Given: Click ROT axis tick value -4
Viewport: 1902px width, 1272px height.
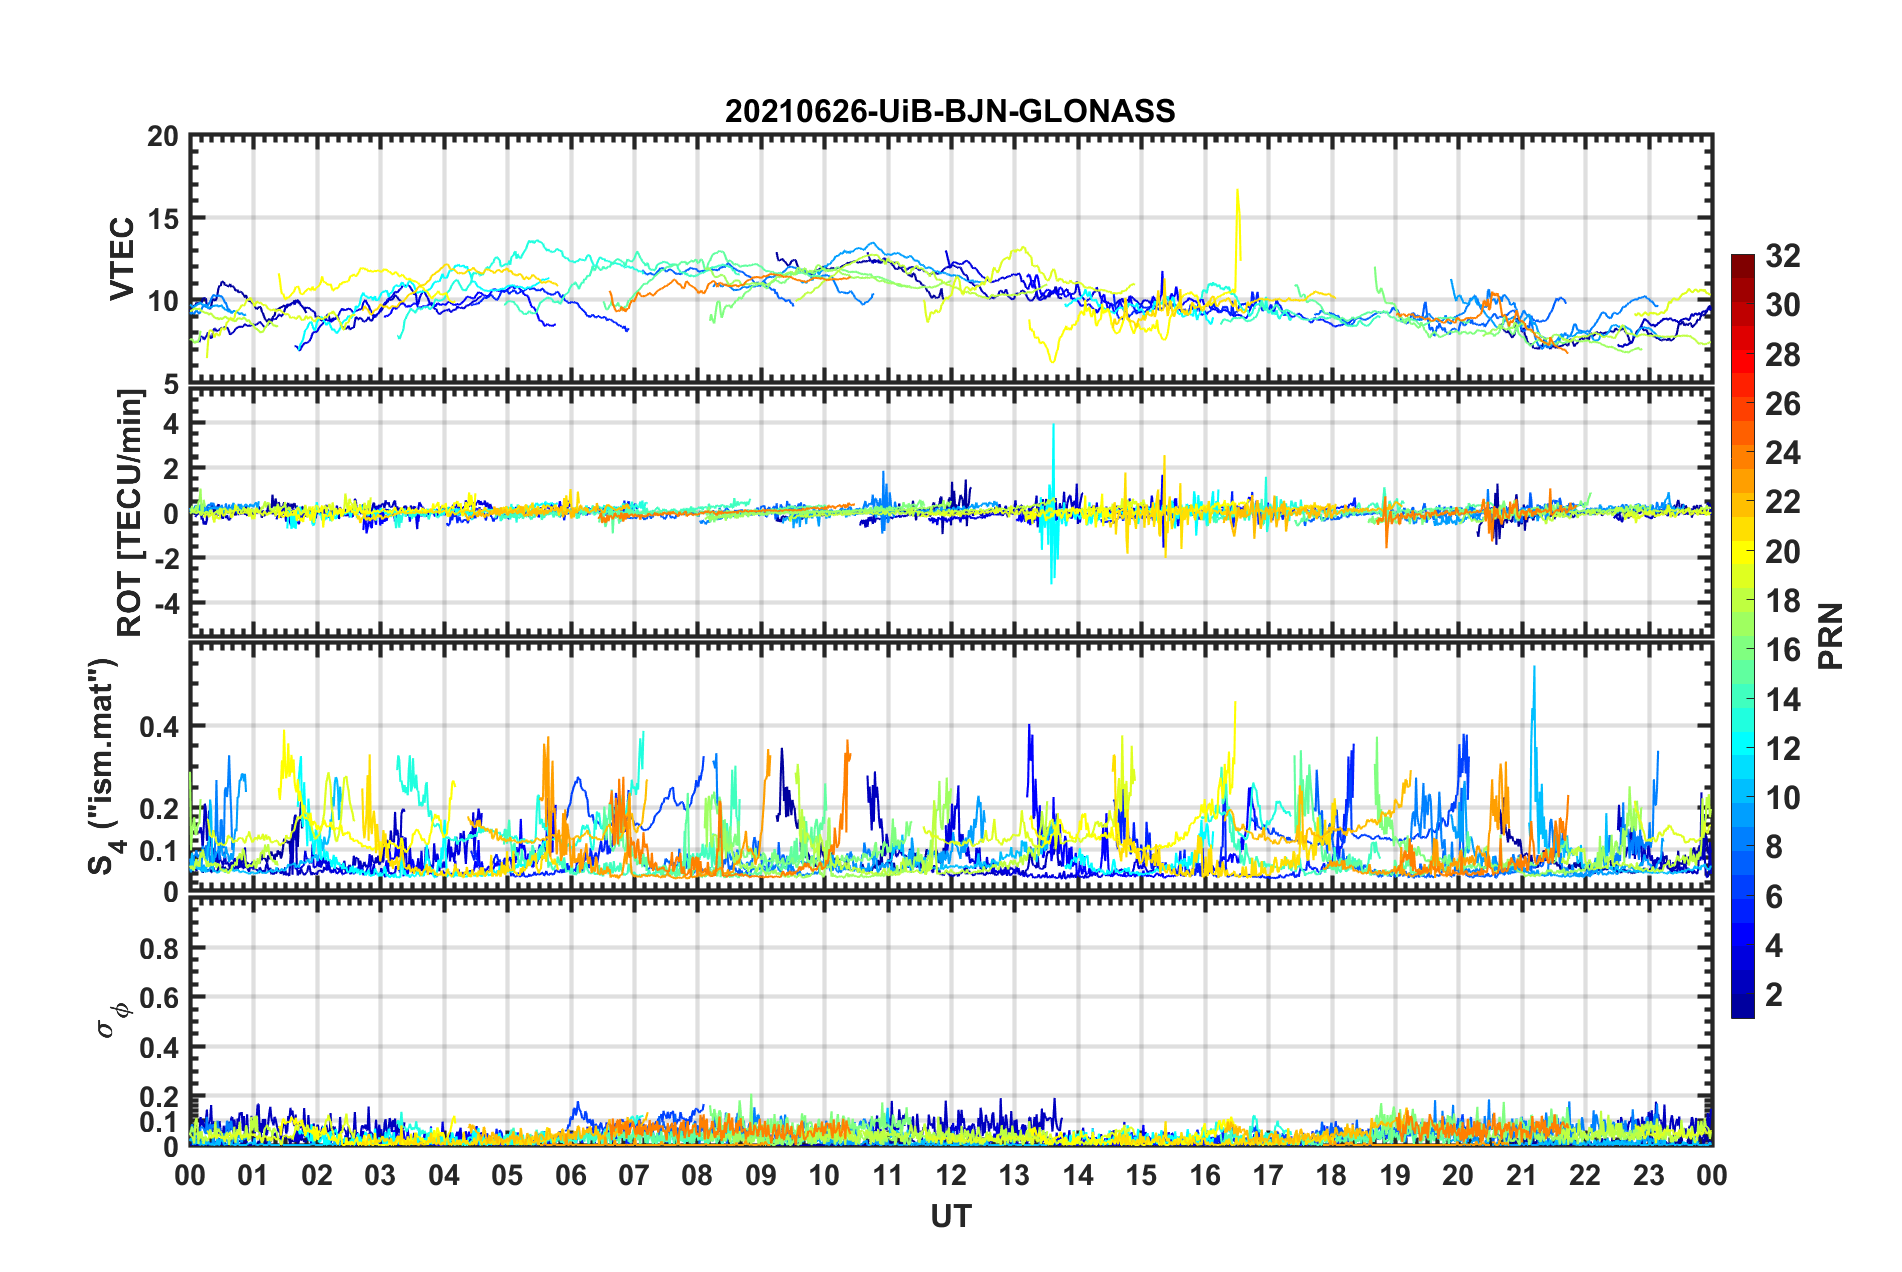Looking at the screenshot, I should pos(165,603).
